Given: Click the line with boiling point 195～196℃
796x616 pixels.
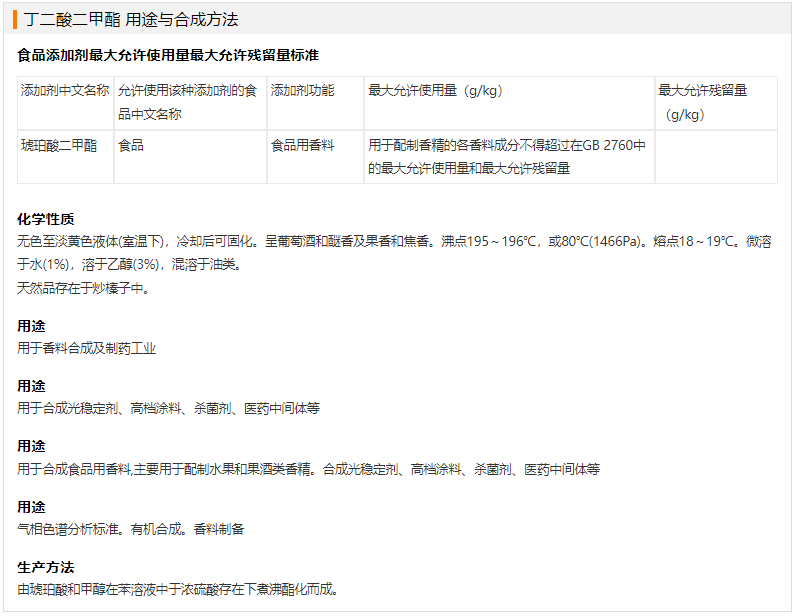Looking at the screenshot, I should (394, 241).
